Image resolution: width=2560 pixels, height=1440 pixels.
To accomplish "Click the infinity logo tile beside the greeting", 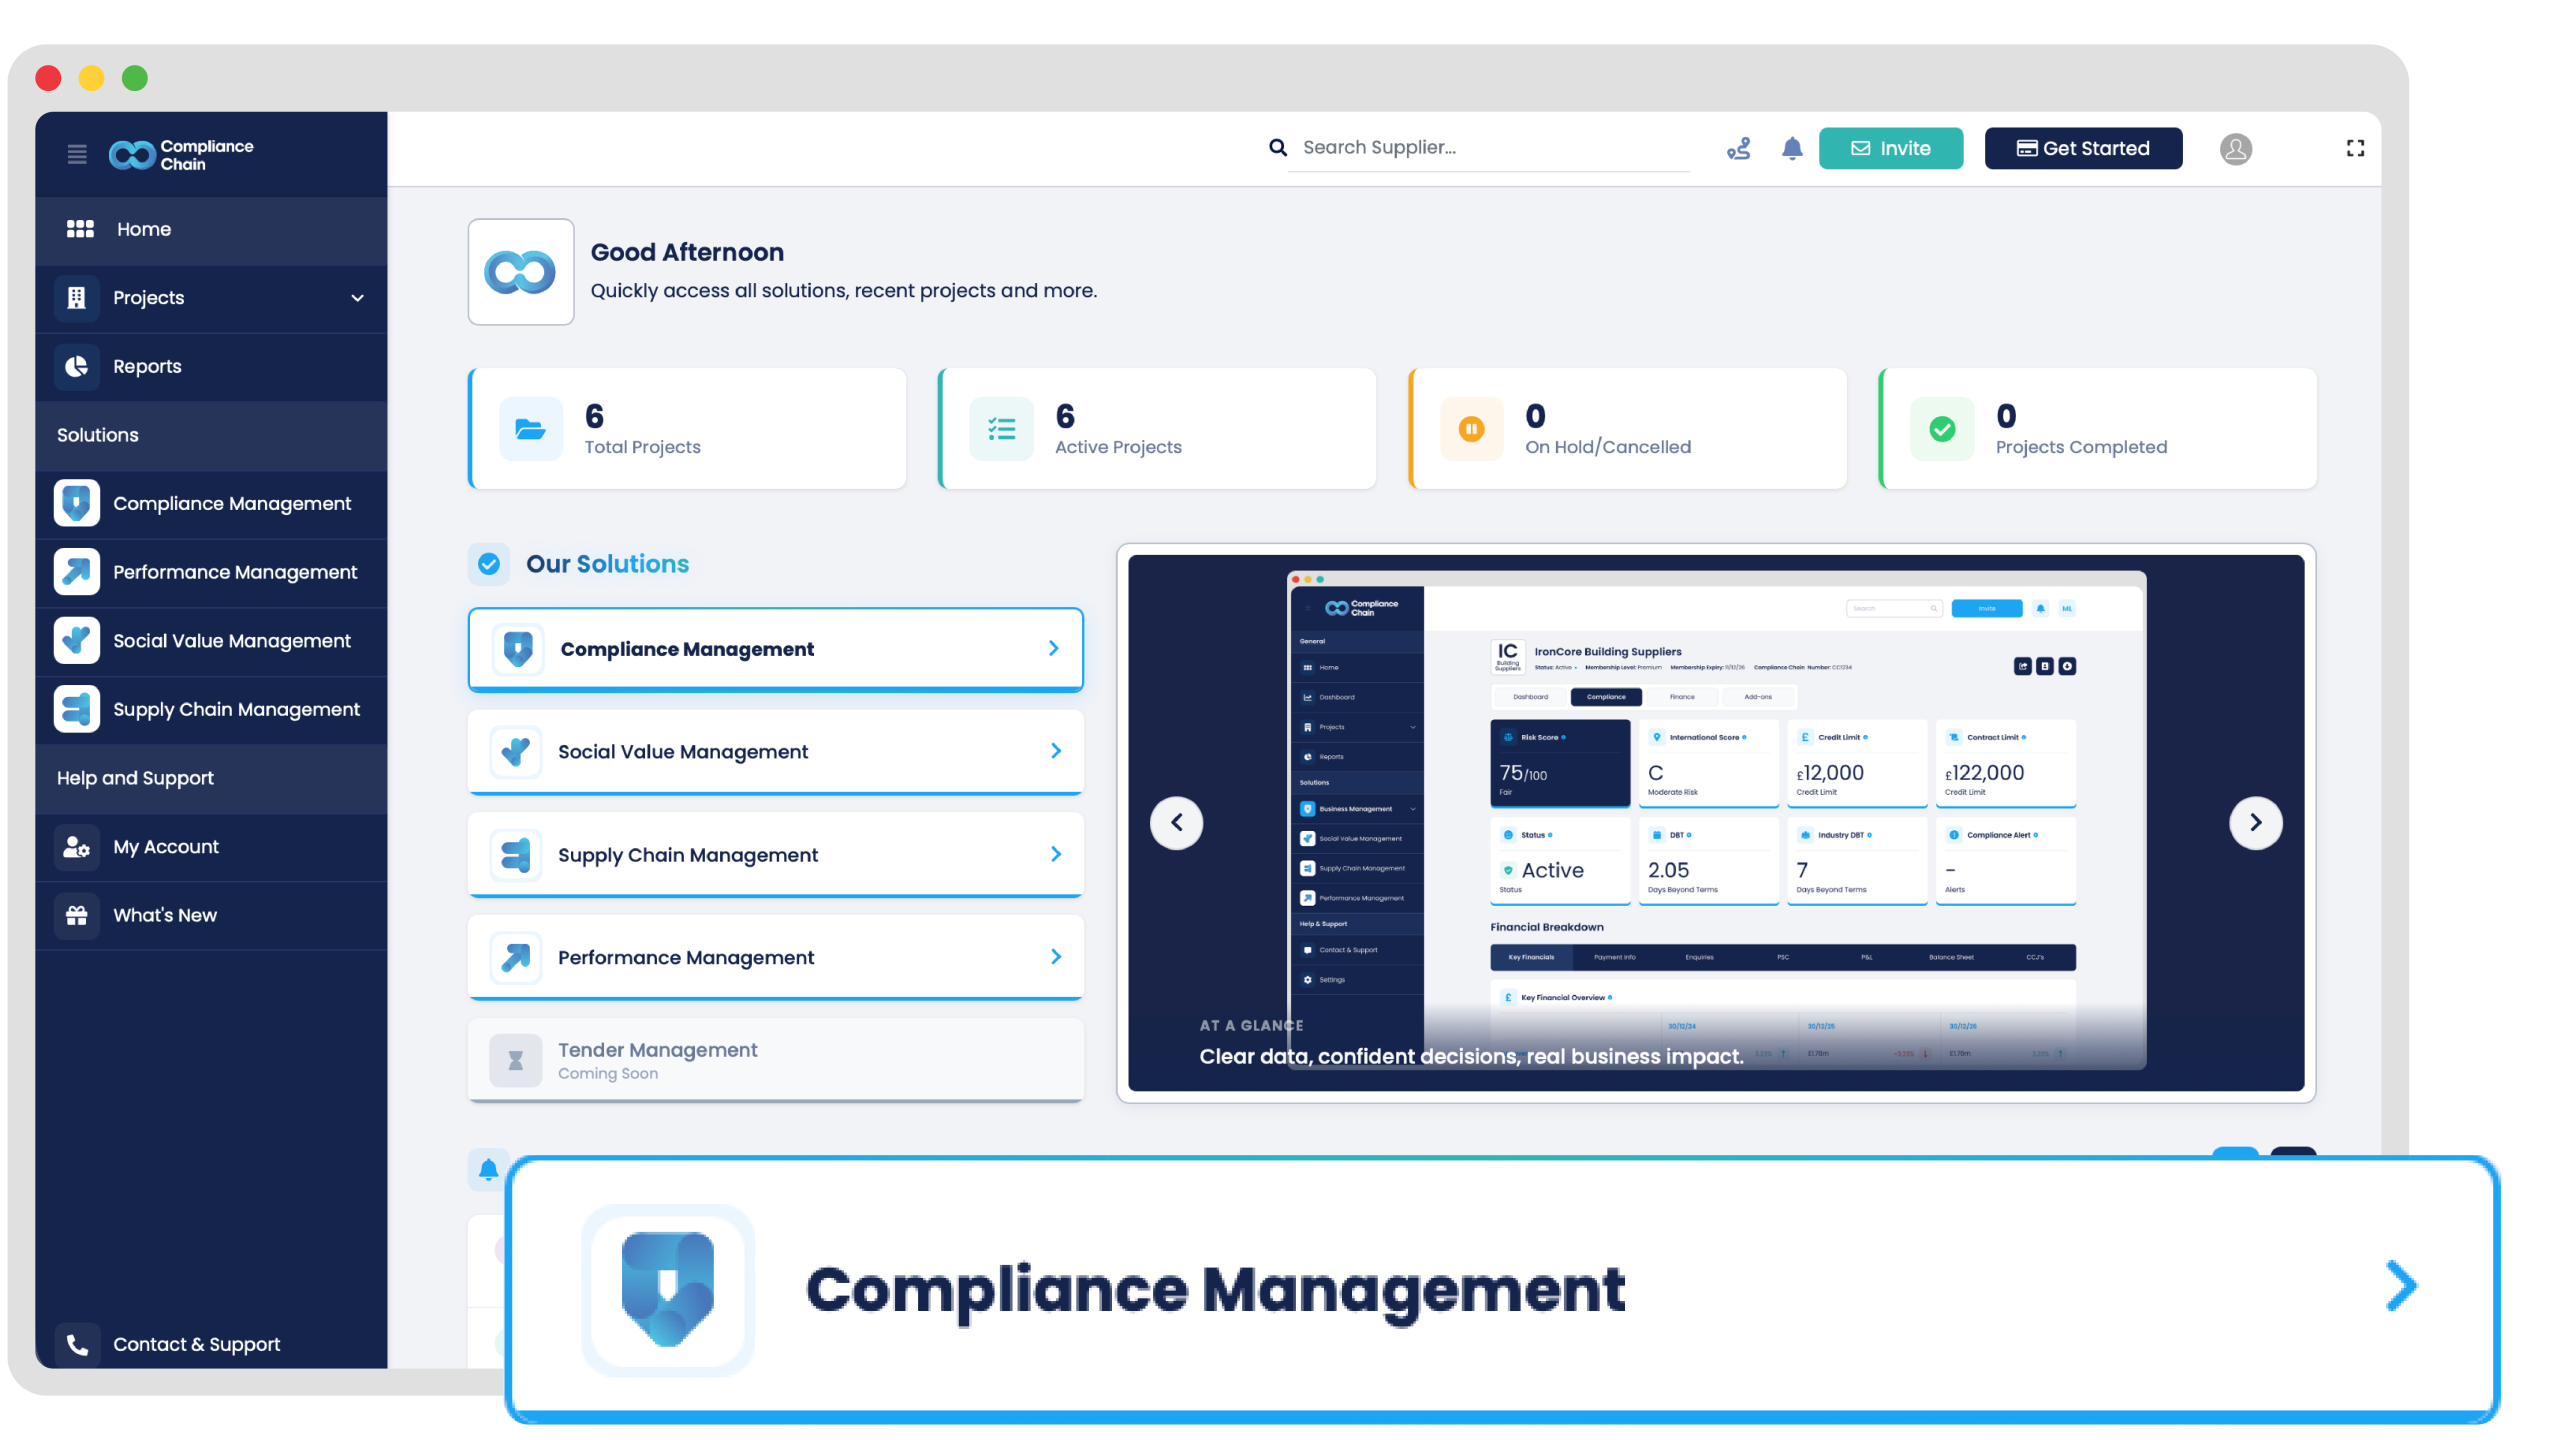I will coord(521,272).
